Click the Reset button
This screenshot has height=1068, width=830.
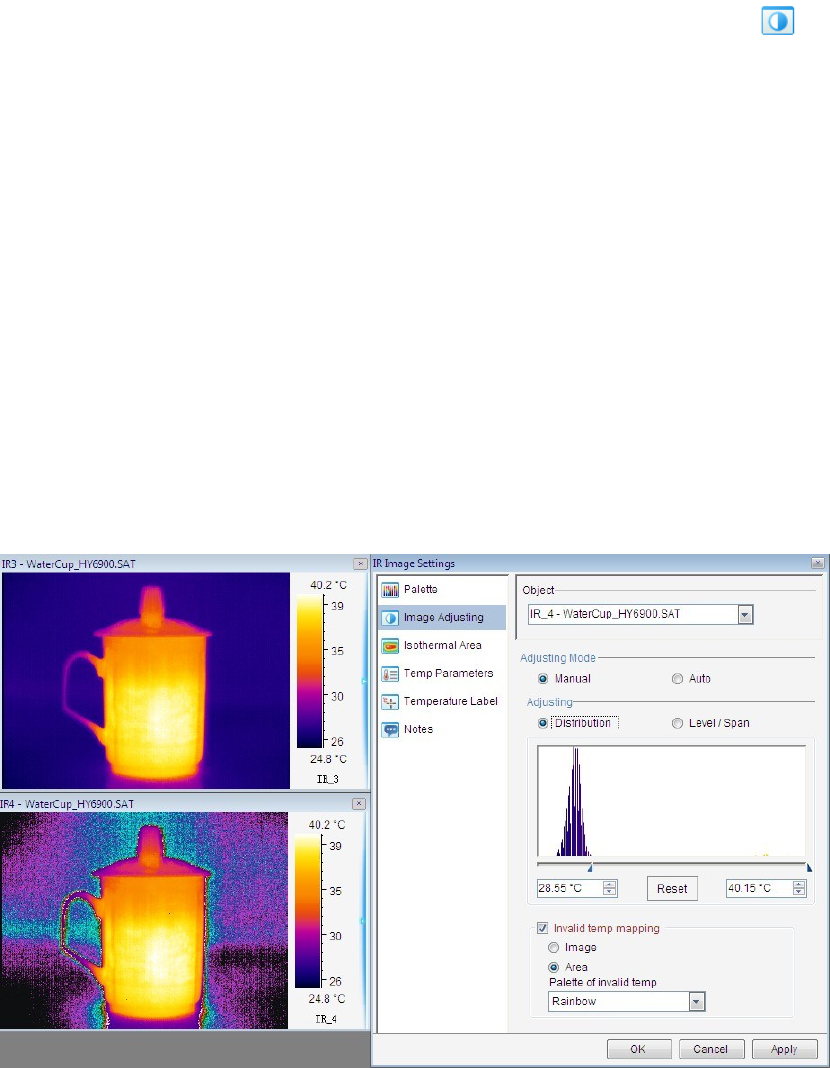672,888
